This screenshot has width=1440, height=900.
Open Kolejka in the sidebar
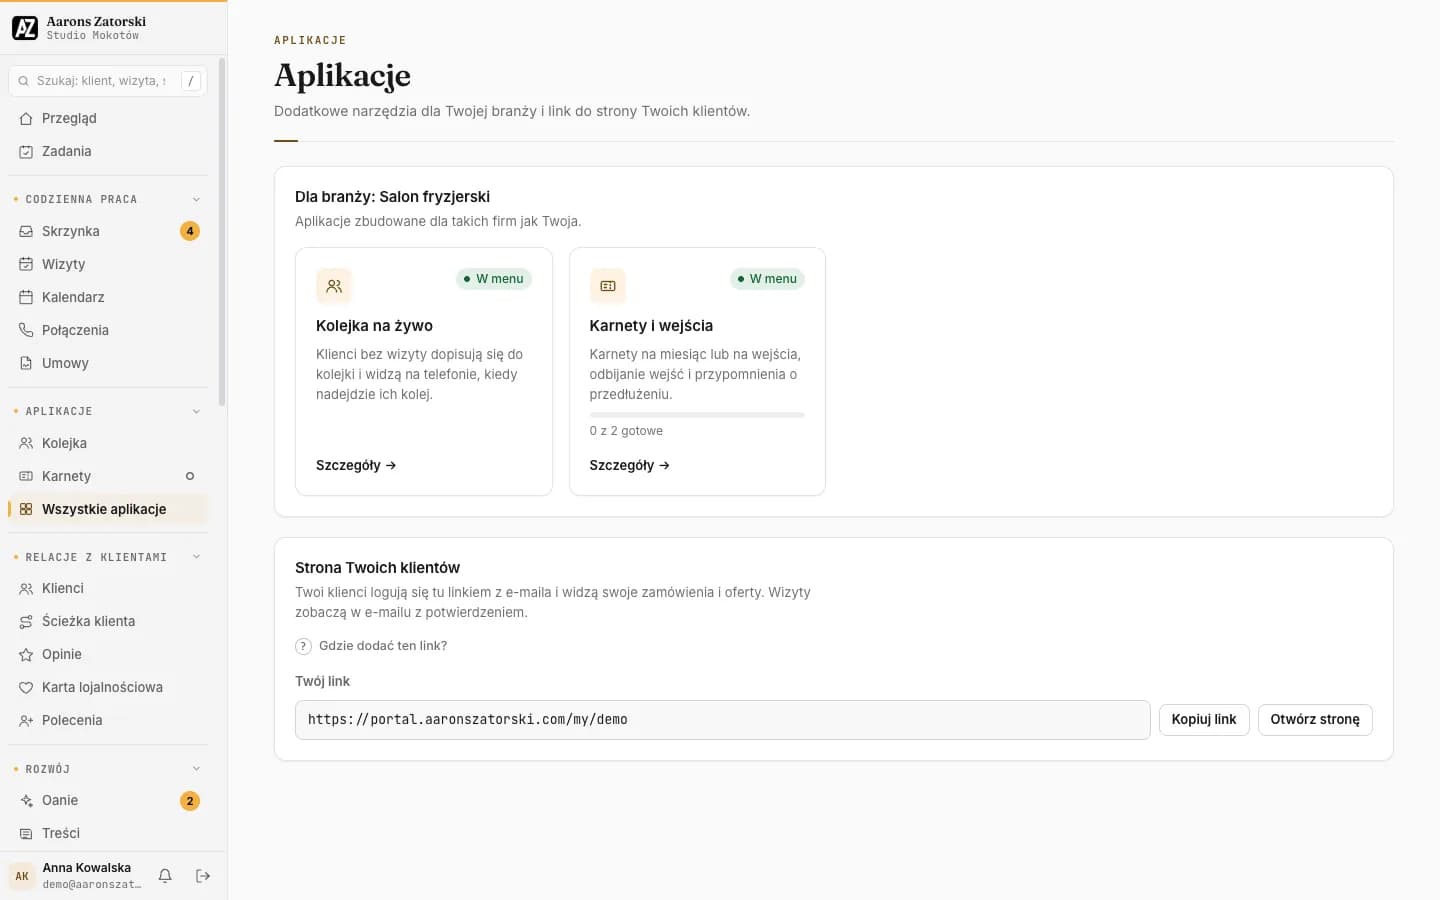(108, 443)
